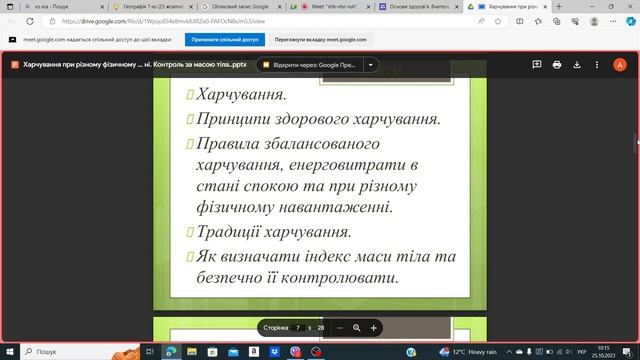
Task: Open with Google Presentations button
Action: pyautogui.click(x=310, y=65)
